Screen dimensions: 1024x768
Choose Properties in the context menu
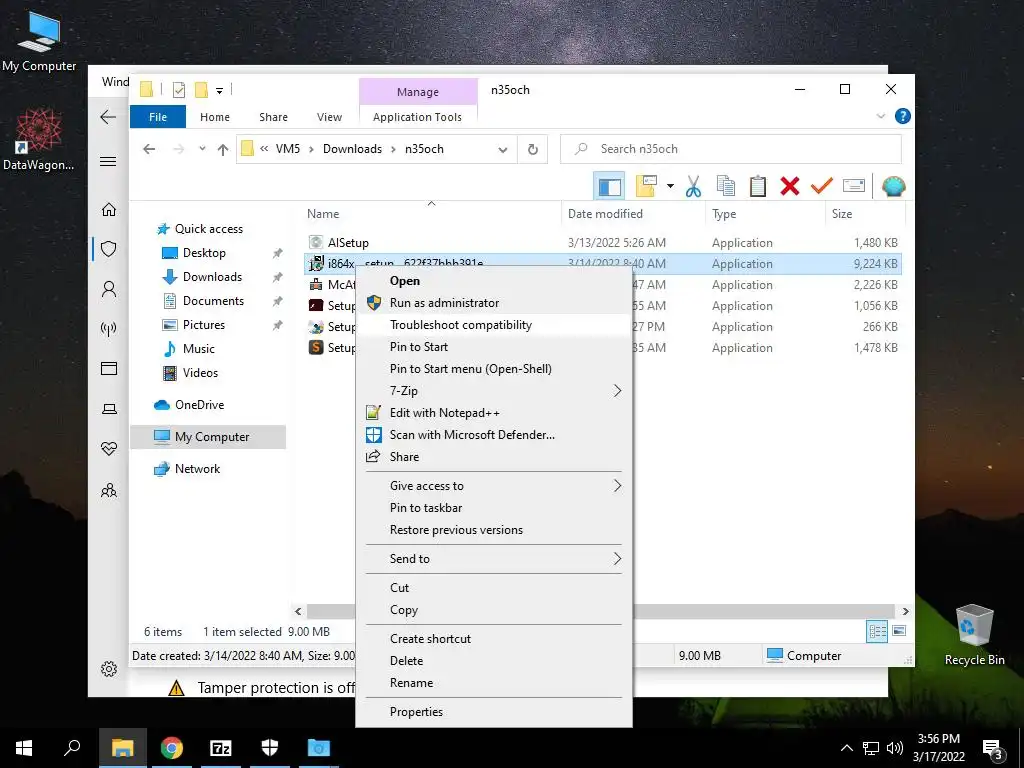click(x=494, y=712)
